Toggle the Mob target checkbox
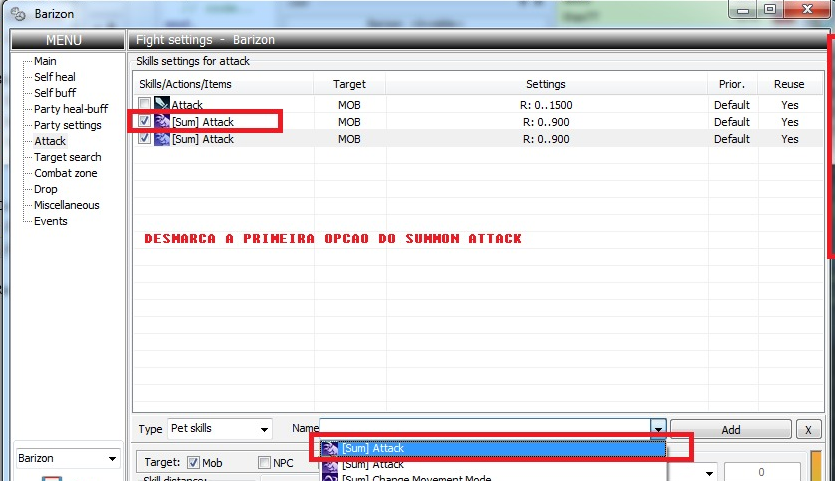835x481 pixels. tap(193, 463)
